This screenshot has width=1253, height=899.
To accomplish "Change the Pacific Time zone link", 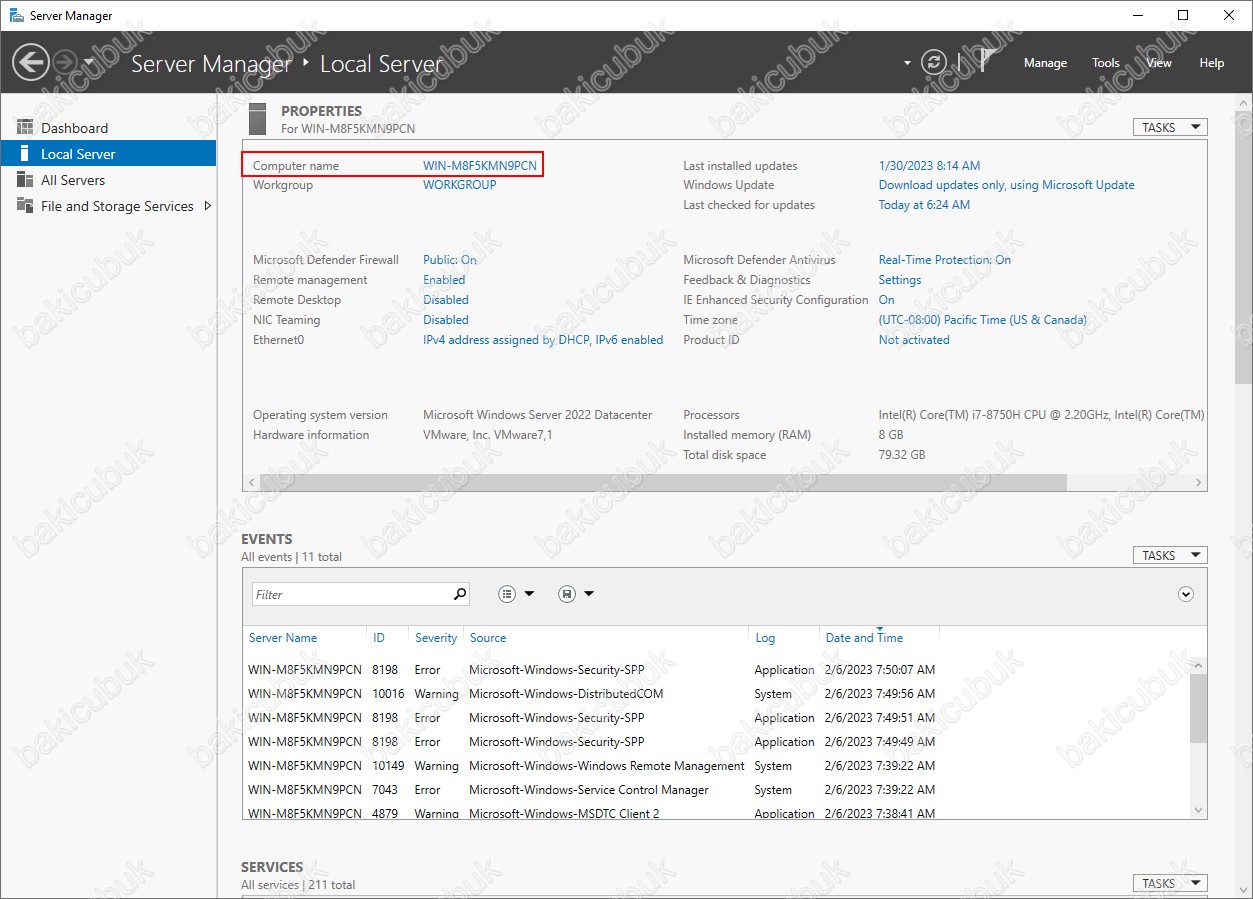I will point(983,320).
